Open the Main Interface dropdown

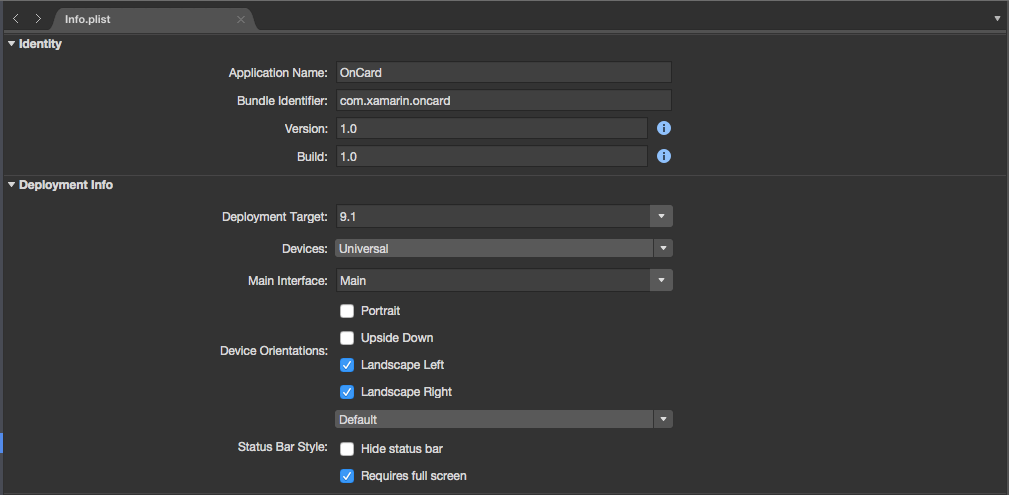pos(661,280)
